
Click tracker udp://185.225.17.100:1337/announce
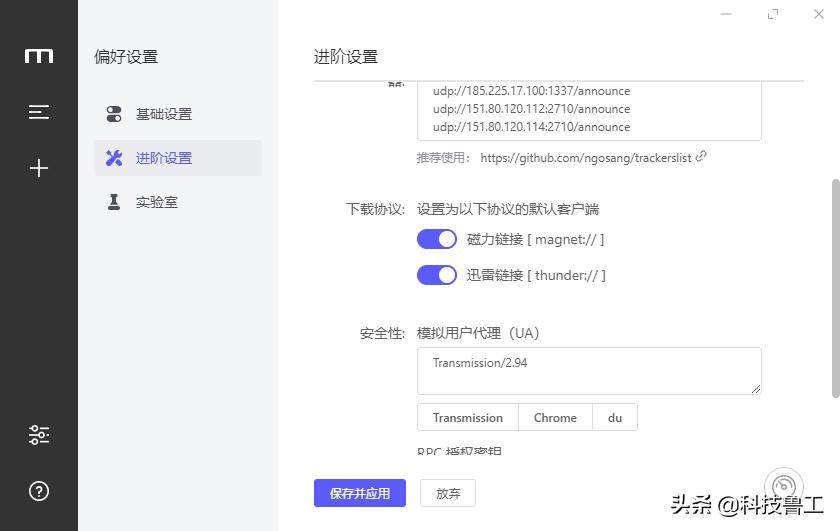point(531,91)
